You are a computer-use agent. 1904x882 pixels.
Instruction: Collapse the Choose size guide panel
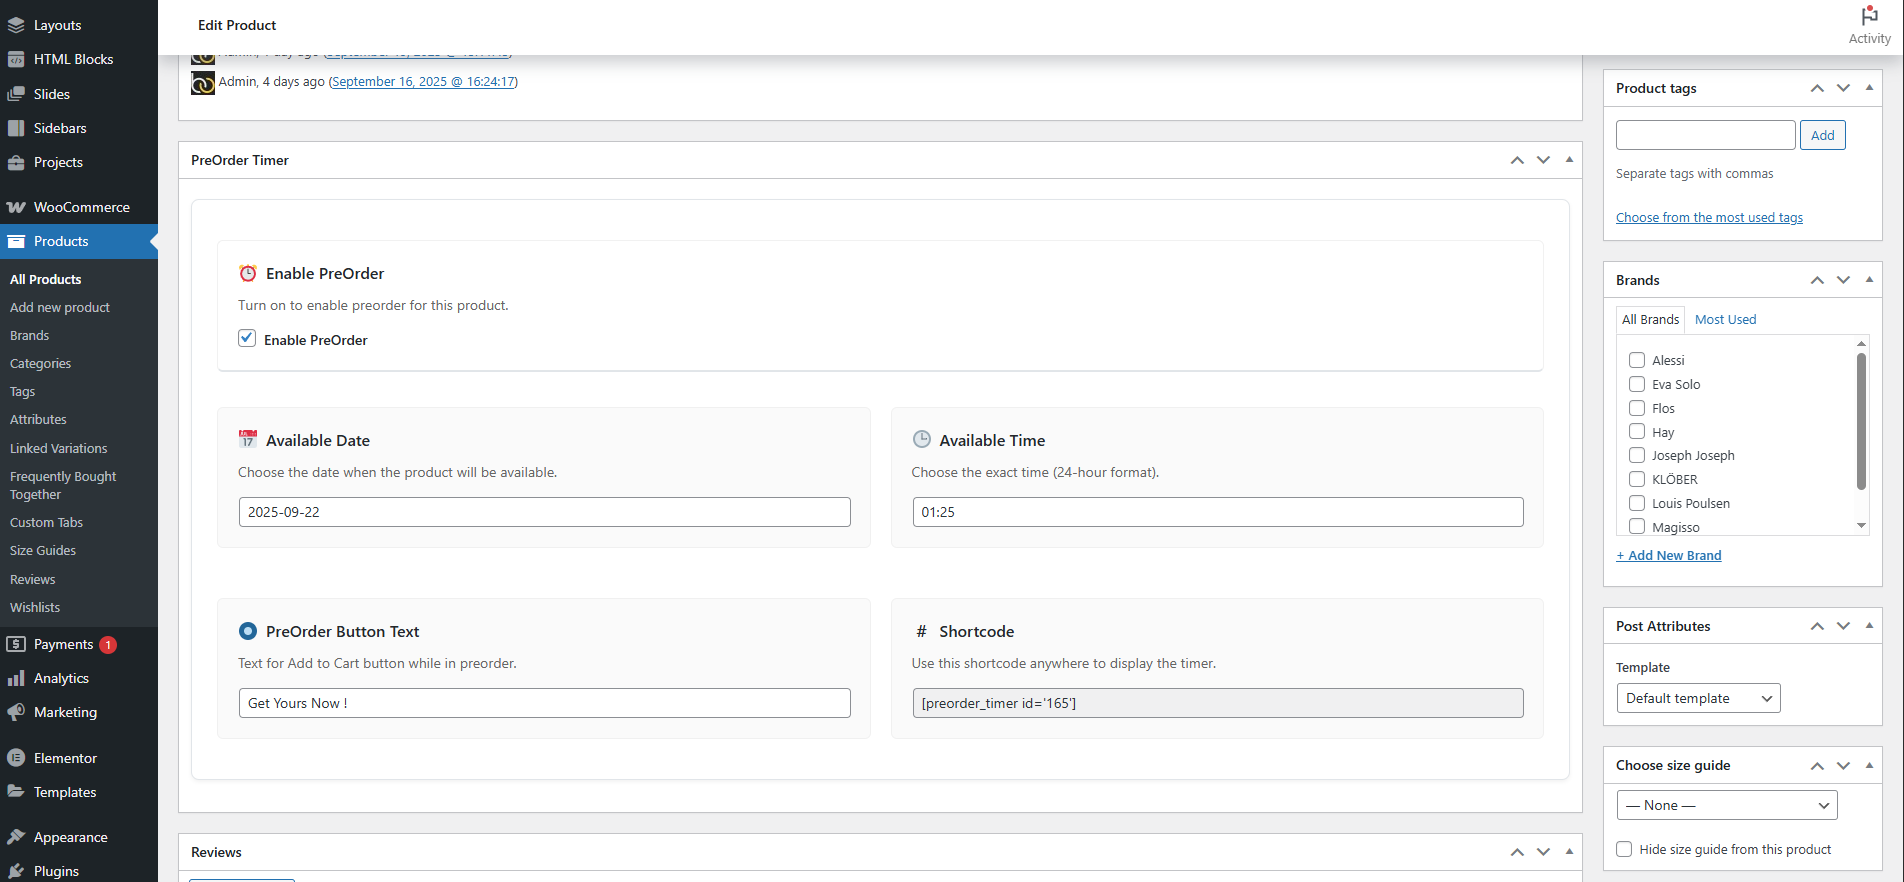[x=1869, y=765]
